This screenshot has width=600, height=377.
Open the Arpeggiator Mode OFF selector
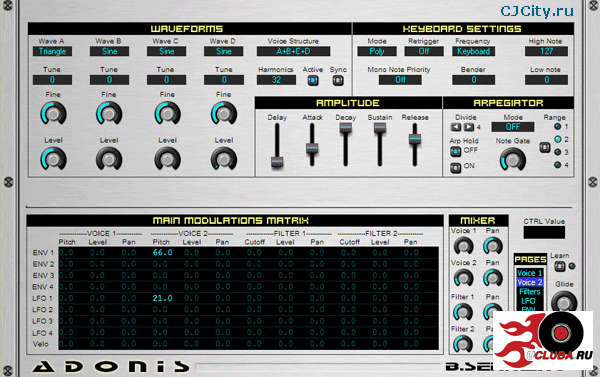tap(513, 127)
